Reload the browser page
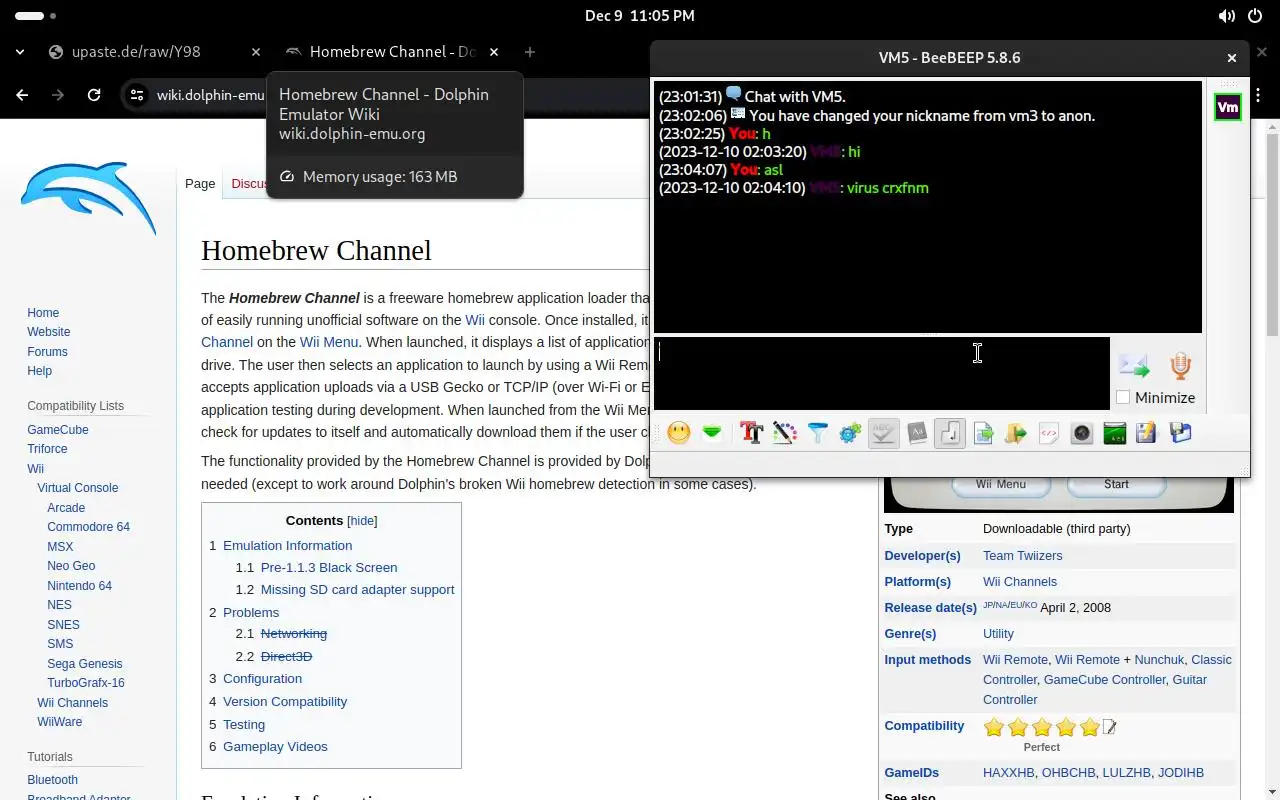Viewport: 1280px width, 800px height. (x=94, y=95)
